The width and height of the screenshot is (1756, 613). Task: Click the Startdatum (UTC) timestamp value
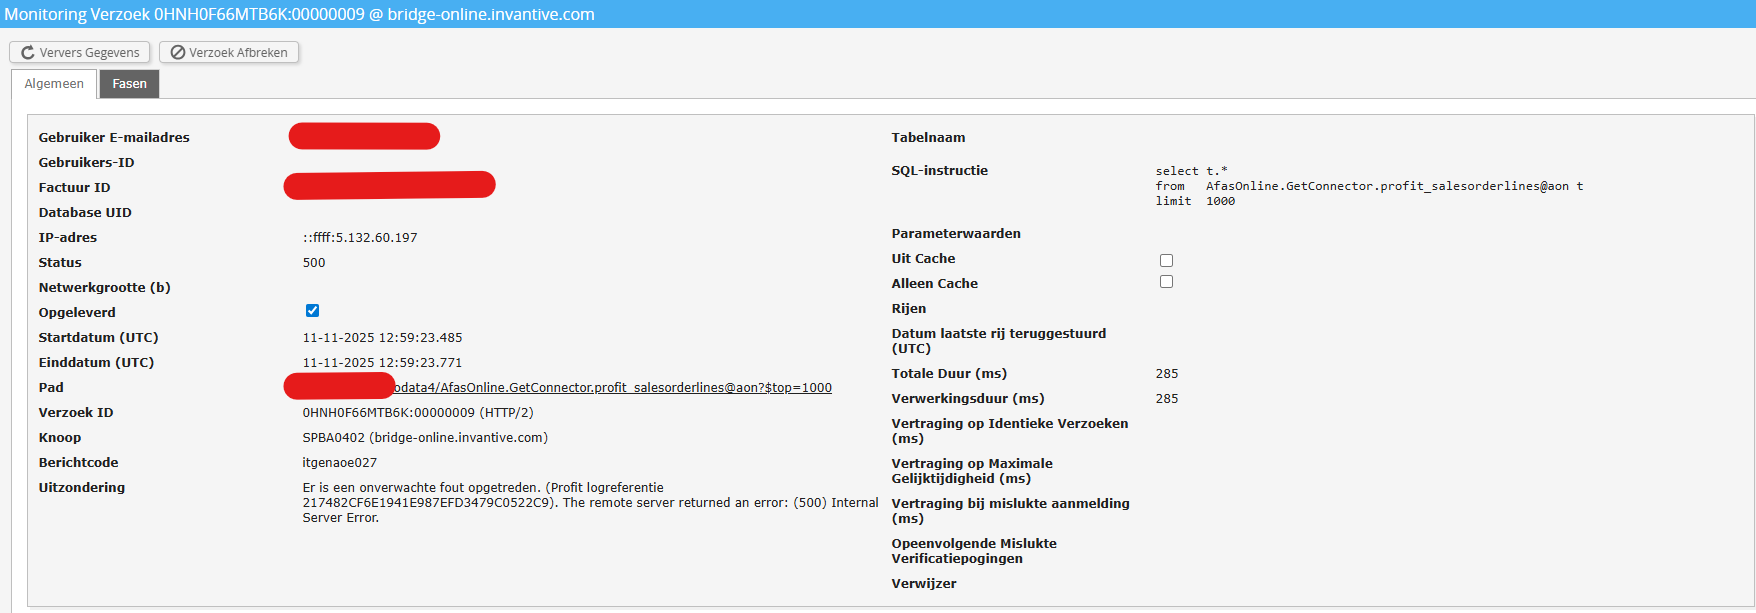pos(382,338)
